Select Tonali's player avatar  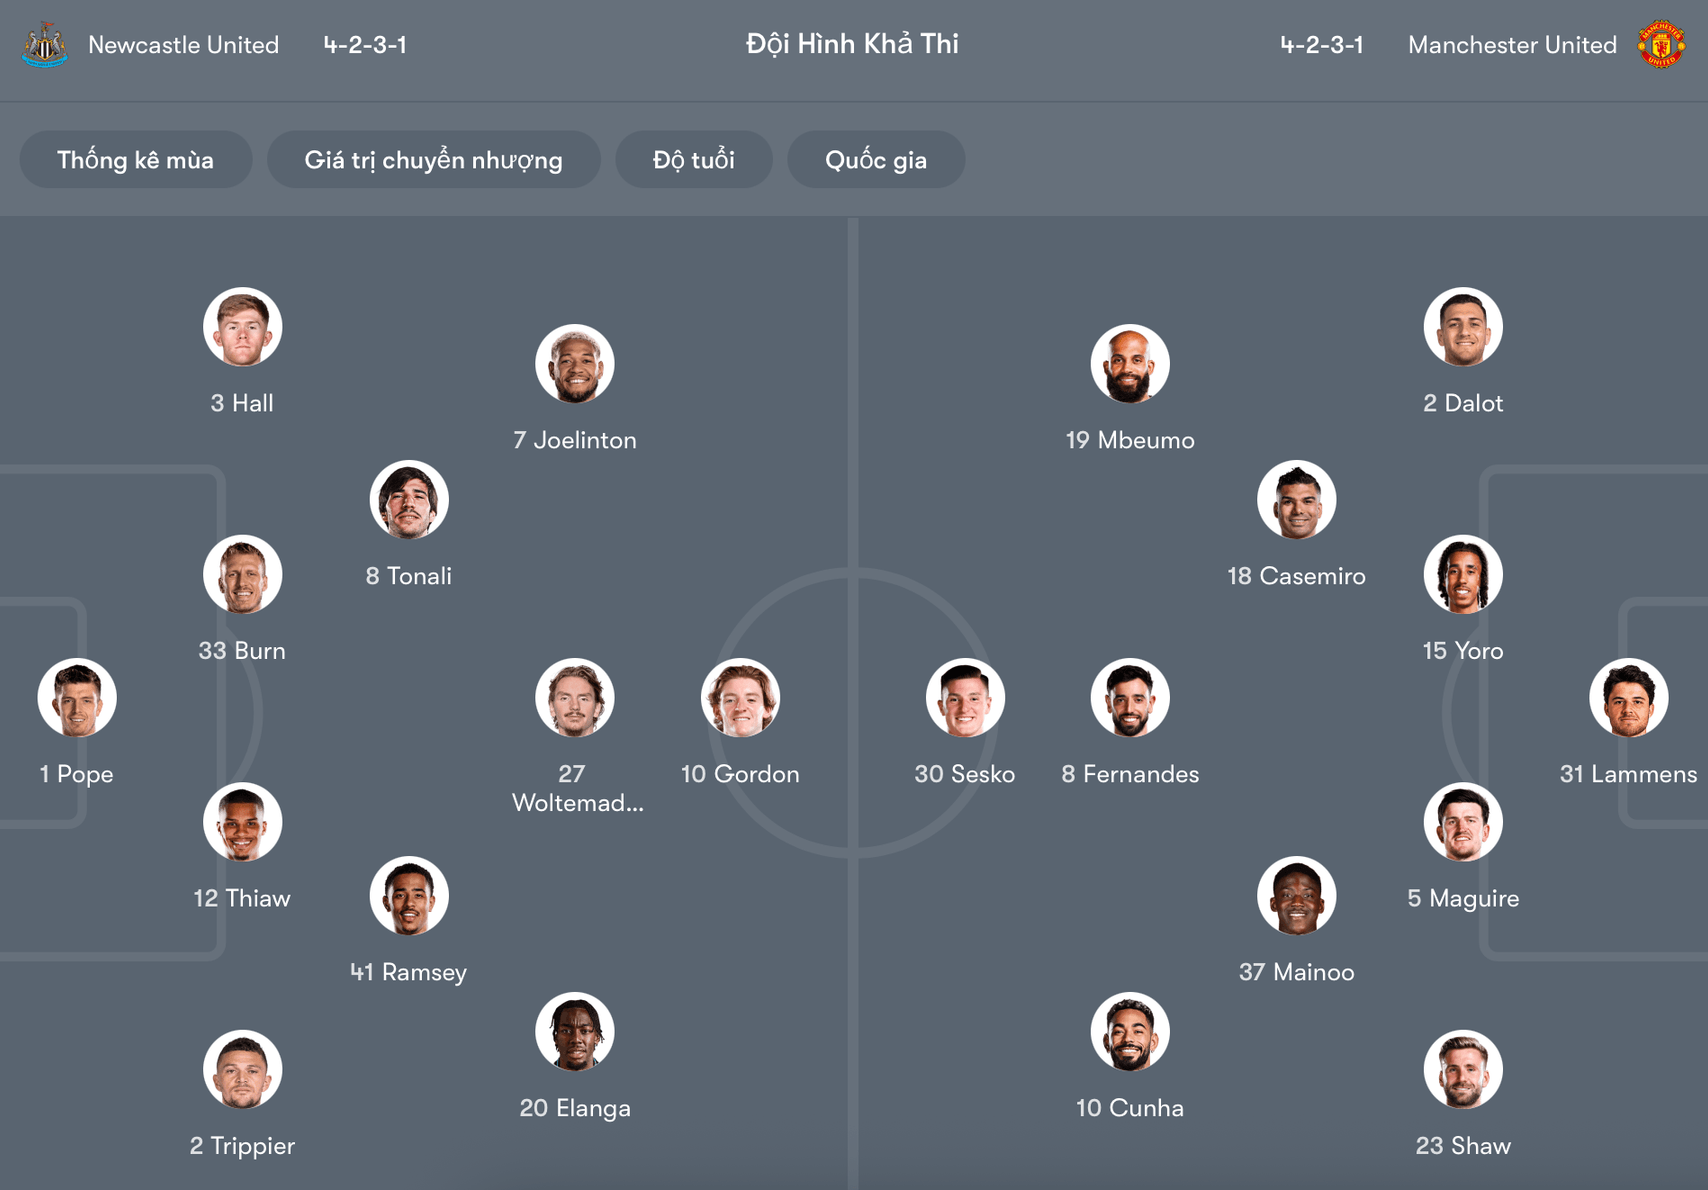click(x=409, y=500)
